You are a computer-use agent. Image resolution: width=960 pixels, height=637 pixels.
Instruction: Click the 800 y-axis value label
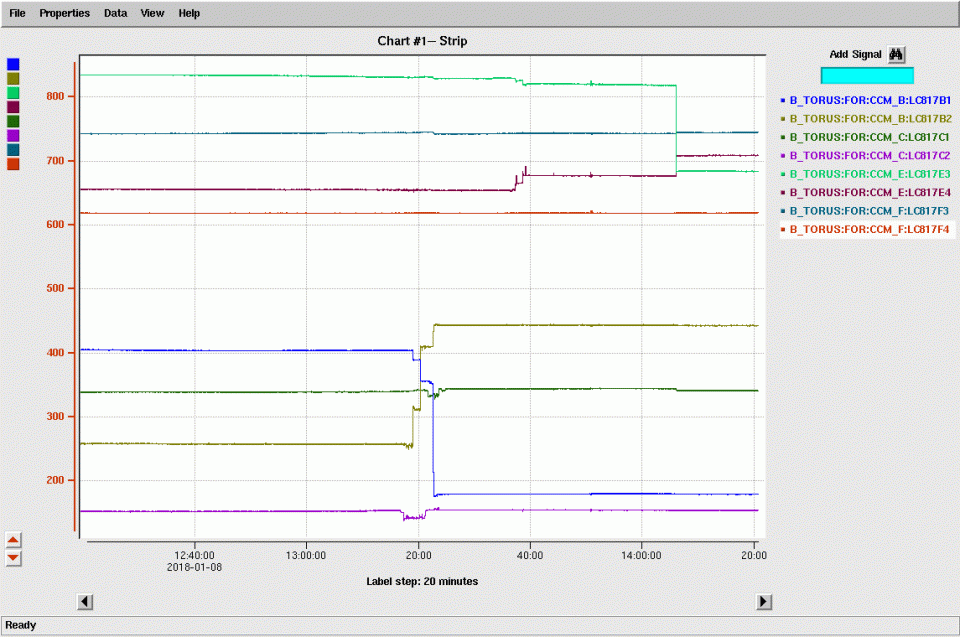click(55, 96)
